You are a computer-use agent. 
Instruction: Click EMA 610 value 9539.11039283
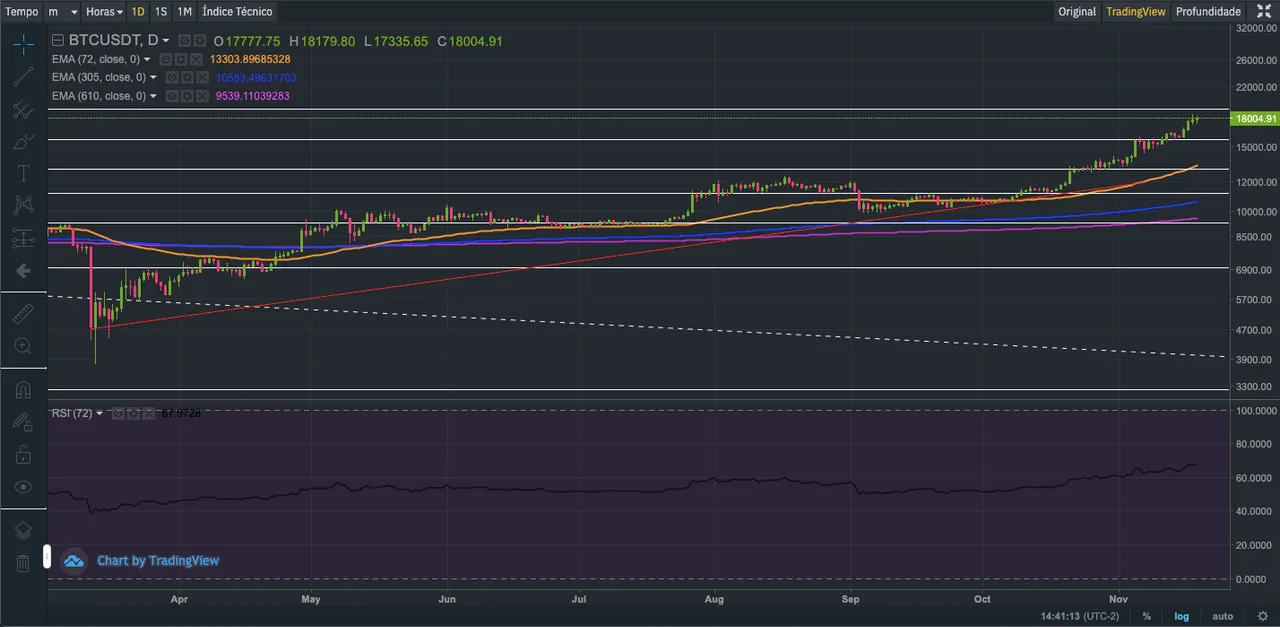click(x=253, y=96)
